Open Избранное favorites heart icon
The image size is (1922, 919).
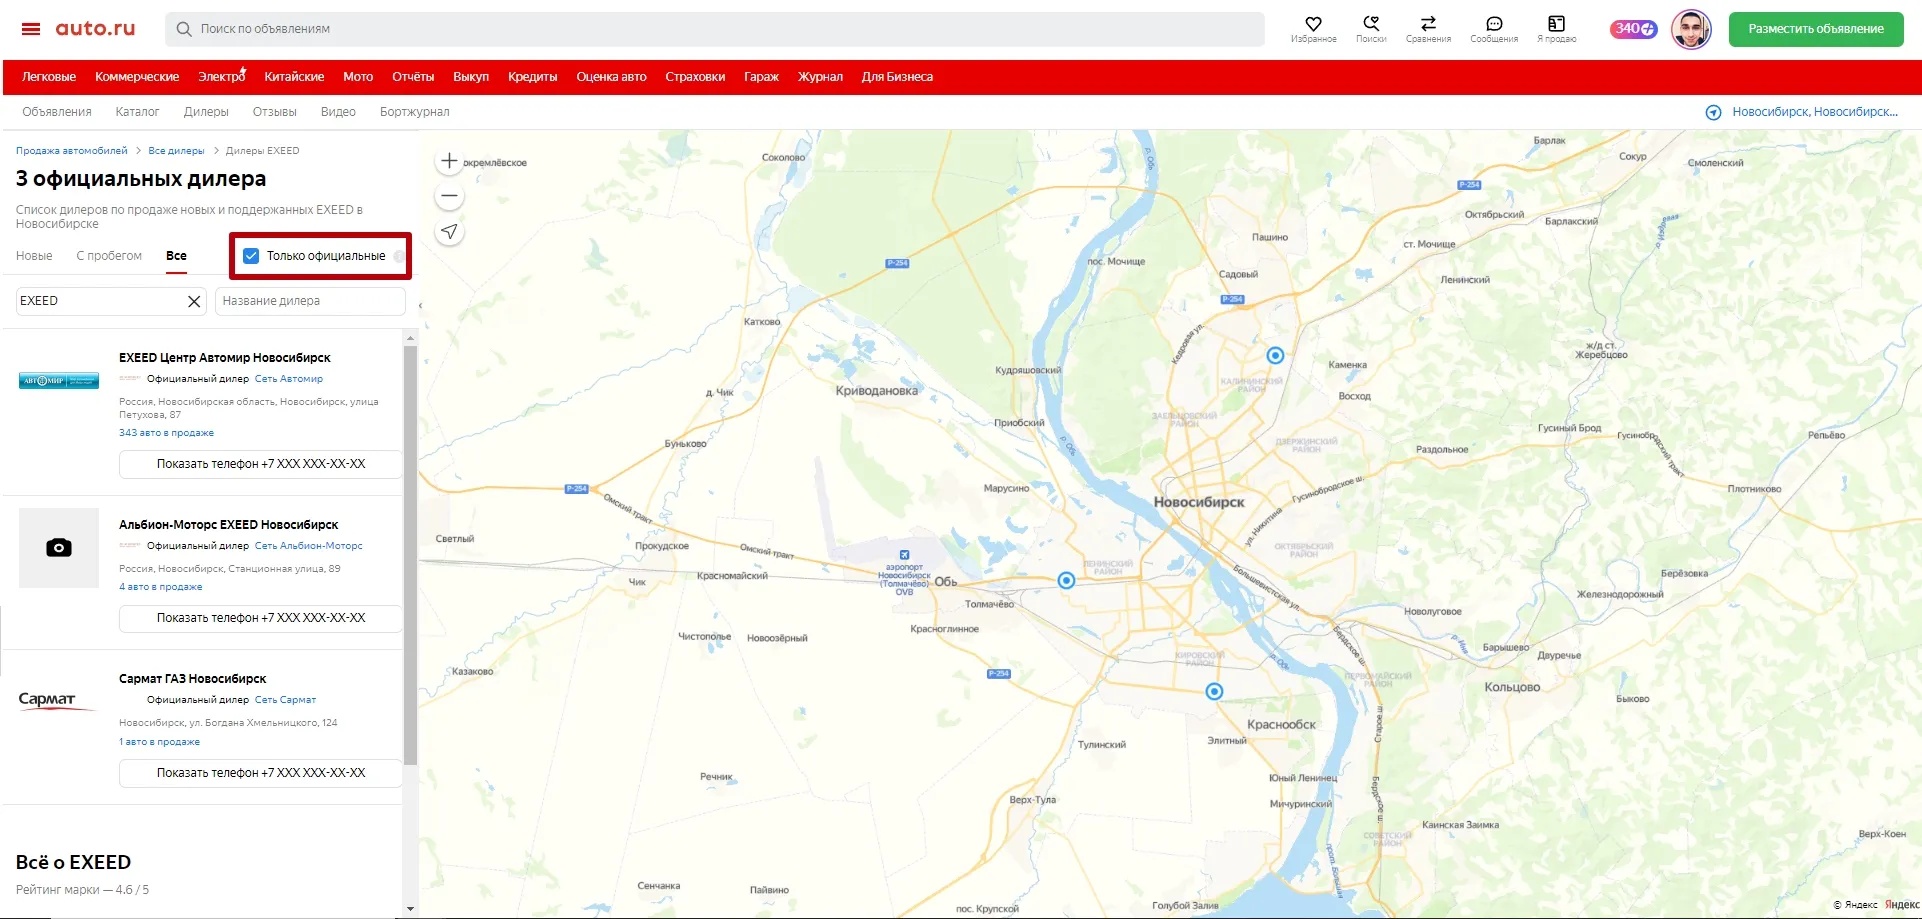pyautogui.click(x=1313, y=24)
